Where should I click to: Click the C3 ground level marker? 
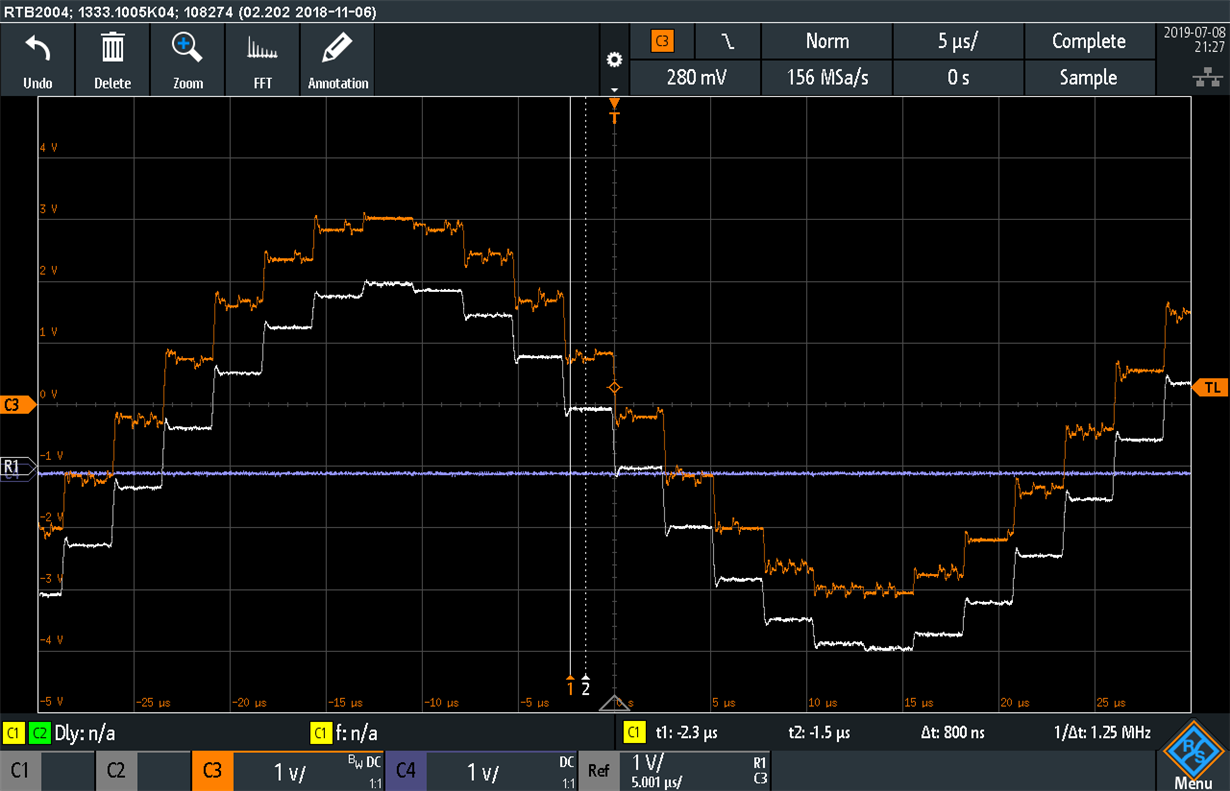pos(18,404)
